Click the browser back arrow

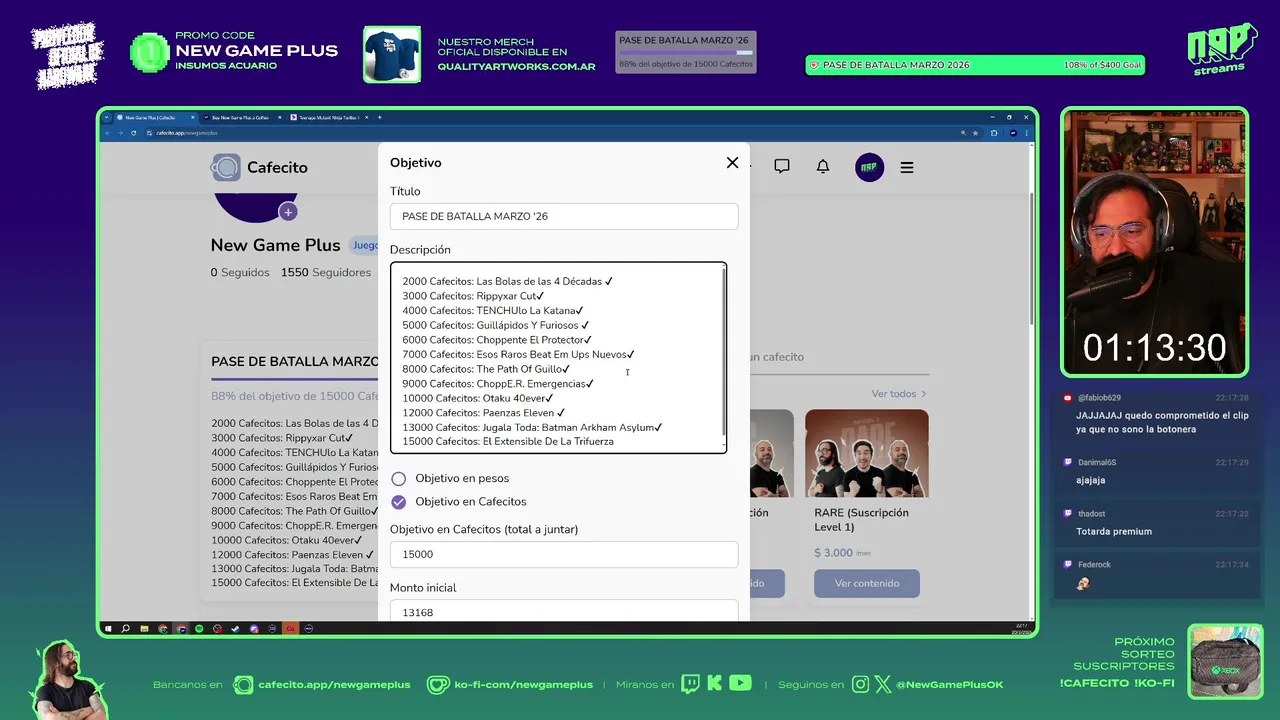click(109, 133)
